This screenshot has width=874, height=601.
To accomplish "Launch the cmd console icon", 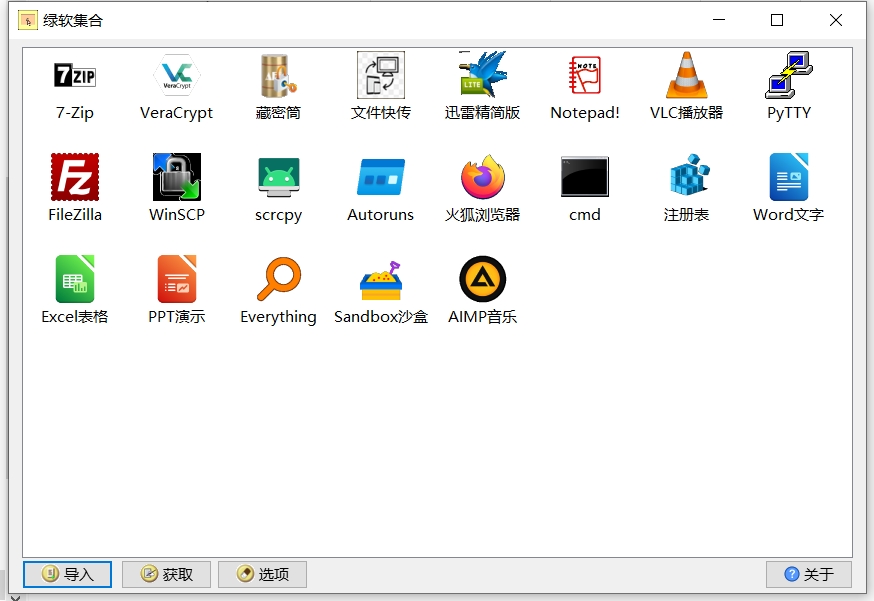I will [x=585, y=177].
